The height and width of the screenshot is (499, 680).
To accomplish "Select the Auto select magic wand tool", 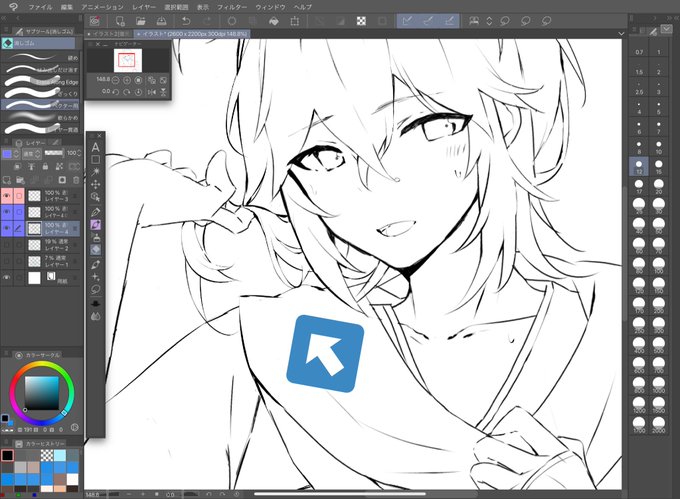I will (95, 172).
